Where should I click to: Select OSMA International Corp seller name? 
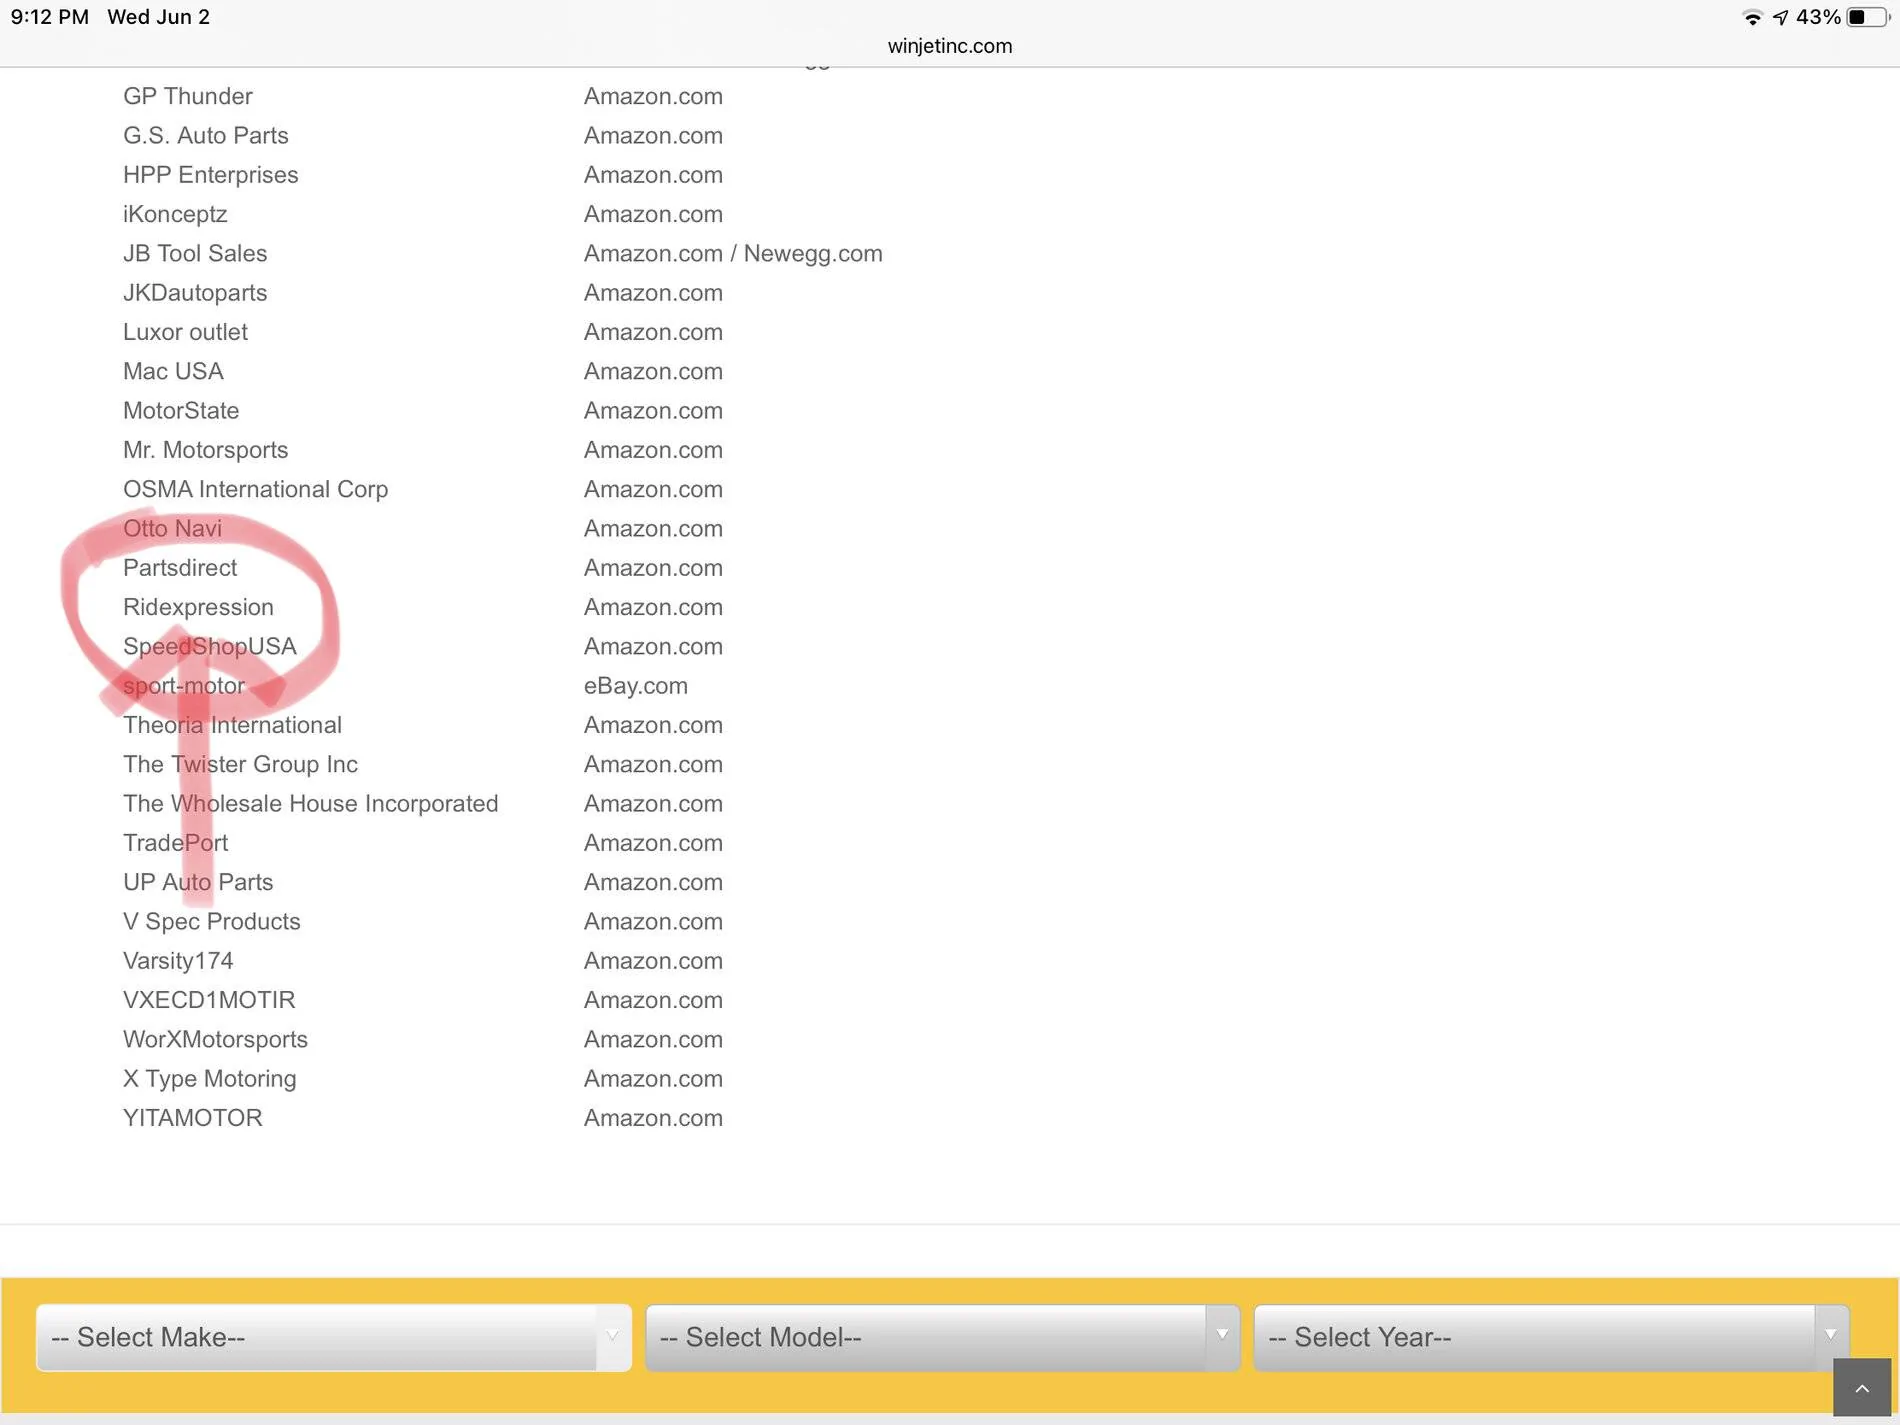tap(256, 489)
